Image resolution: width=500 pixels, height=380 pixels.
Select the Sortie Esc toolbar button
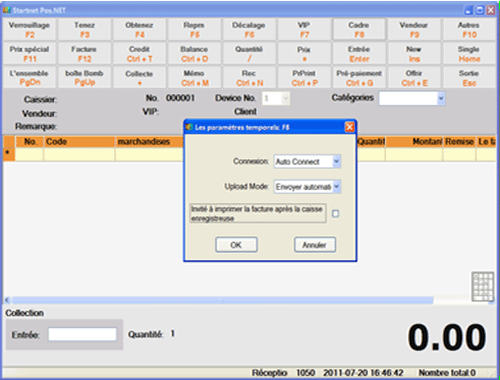coord(469,78)
